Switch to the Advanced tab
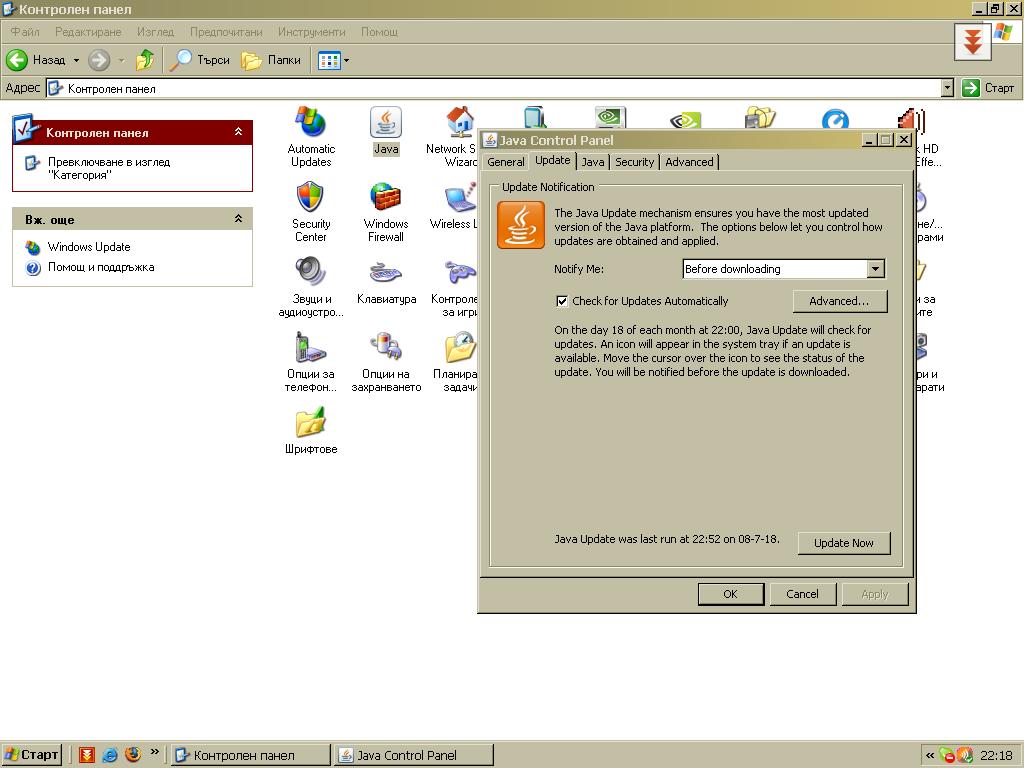Screen dimensions: 1024x768 click(x=689, y=162)
